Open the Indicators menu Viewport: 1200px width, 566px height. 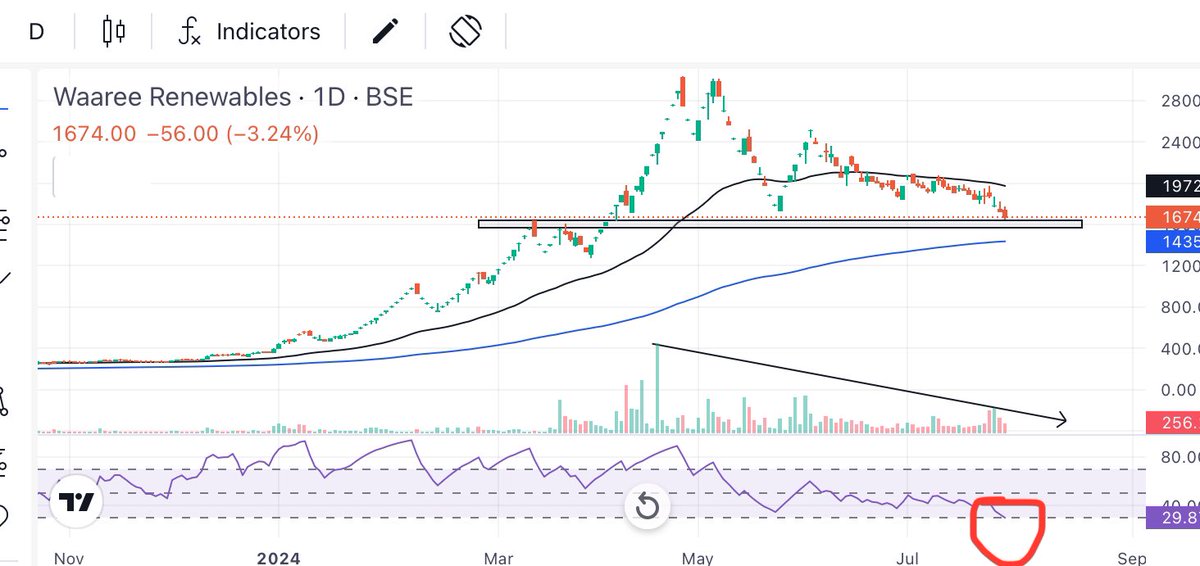[x=248, y=31]
